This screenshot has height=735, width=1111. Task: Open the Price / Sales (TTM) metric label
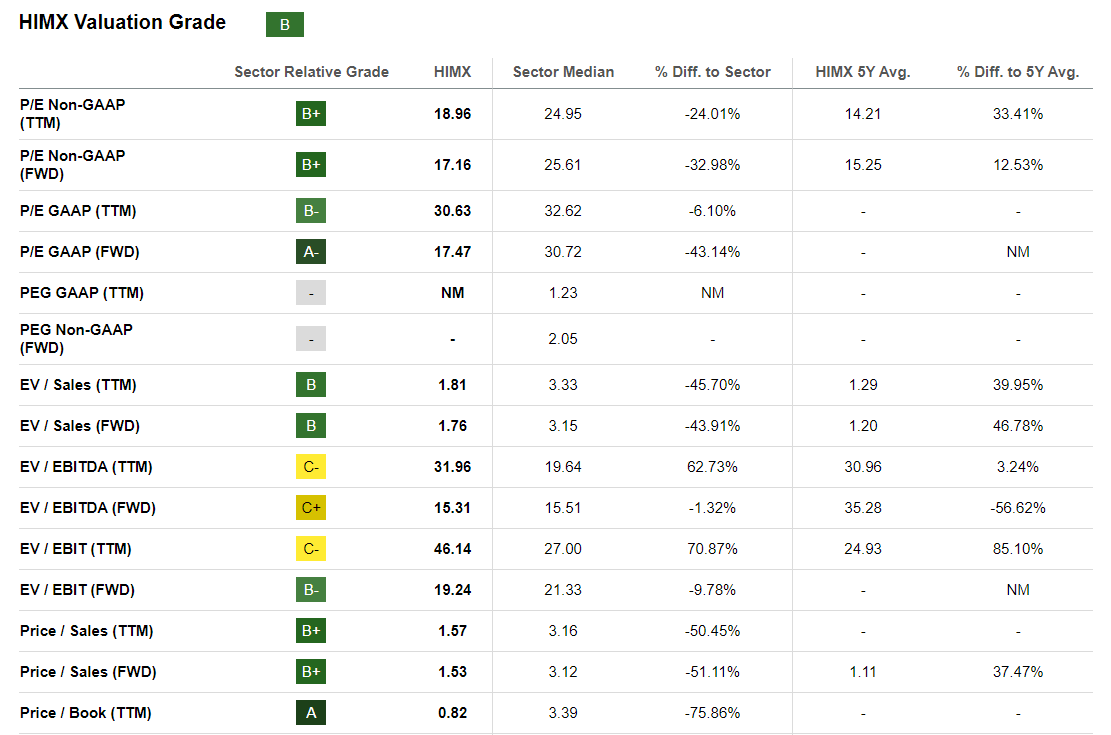[87, 631]
